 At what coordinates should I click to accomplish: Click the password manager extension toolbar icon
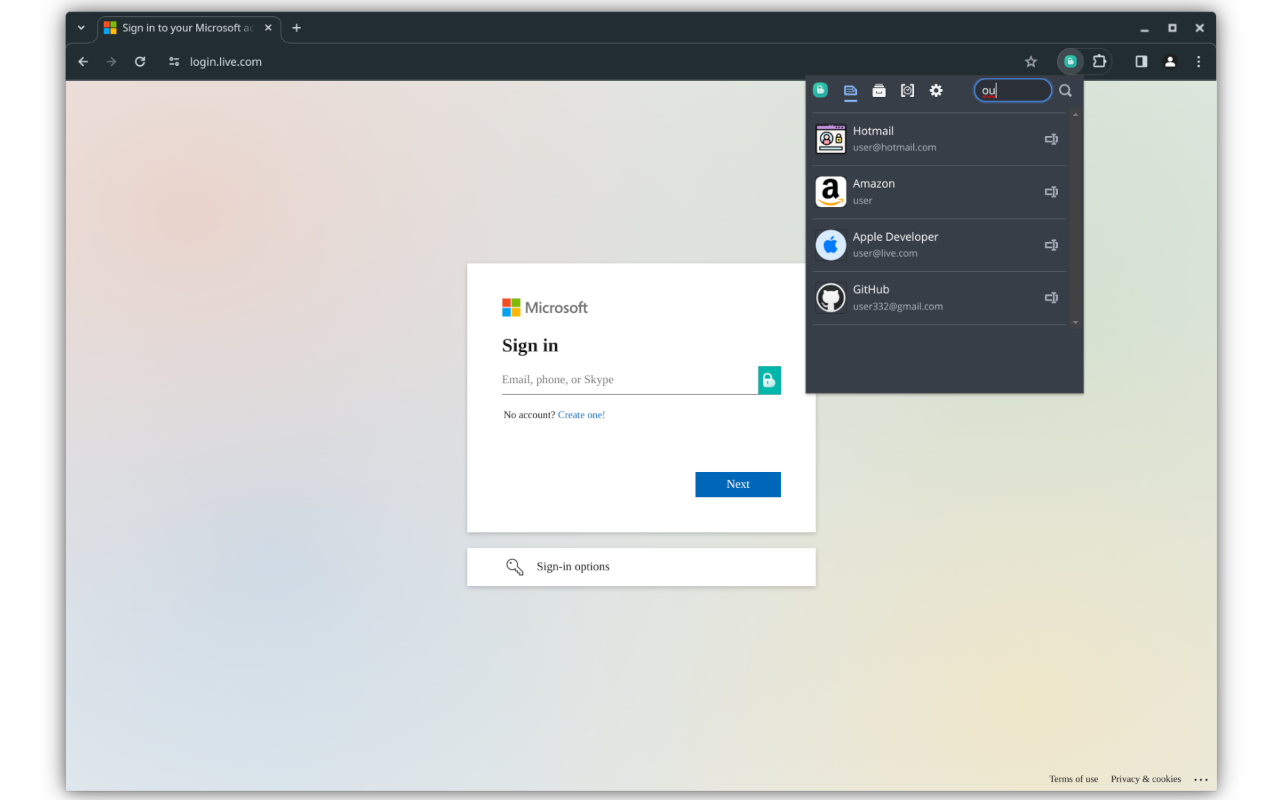(x=1070, y=62)
